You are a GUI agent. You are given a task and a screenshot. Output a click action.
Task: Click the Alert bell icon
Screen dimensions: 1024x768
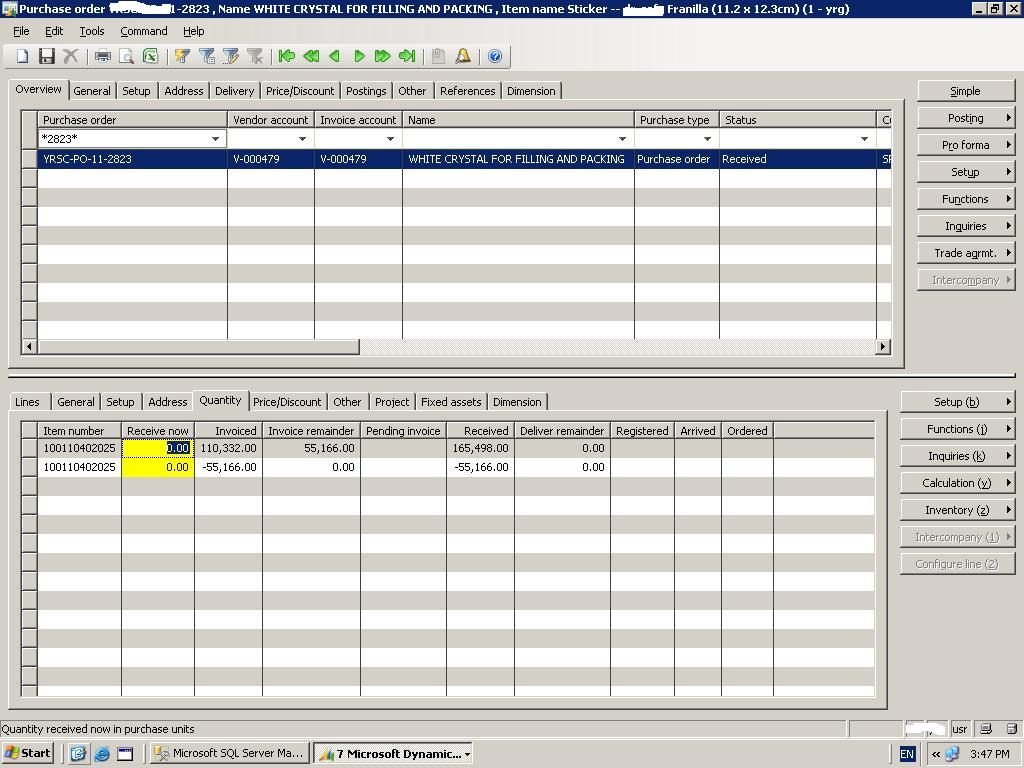[463, 56]
